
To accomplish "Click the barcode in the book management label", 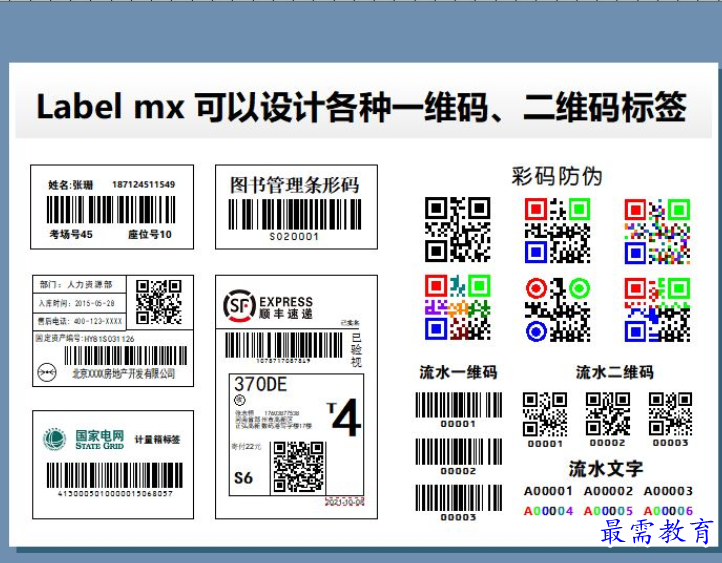I will 295,215.
